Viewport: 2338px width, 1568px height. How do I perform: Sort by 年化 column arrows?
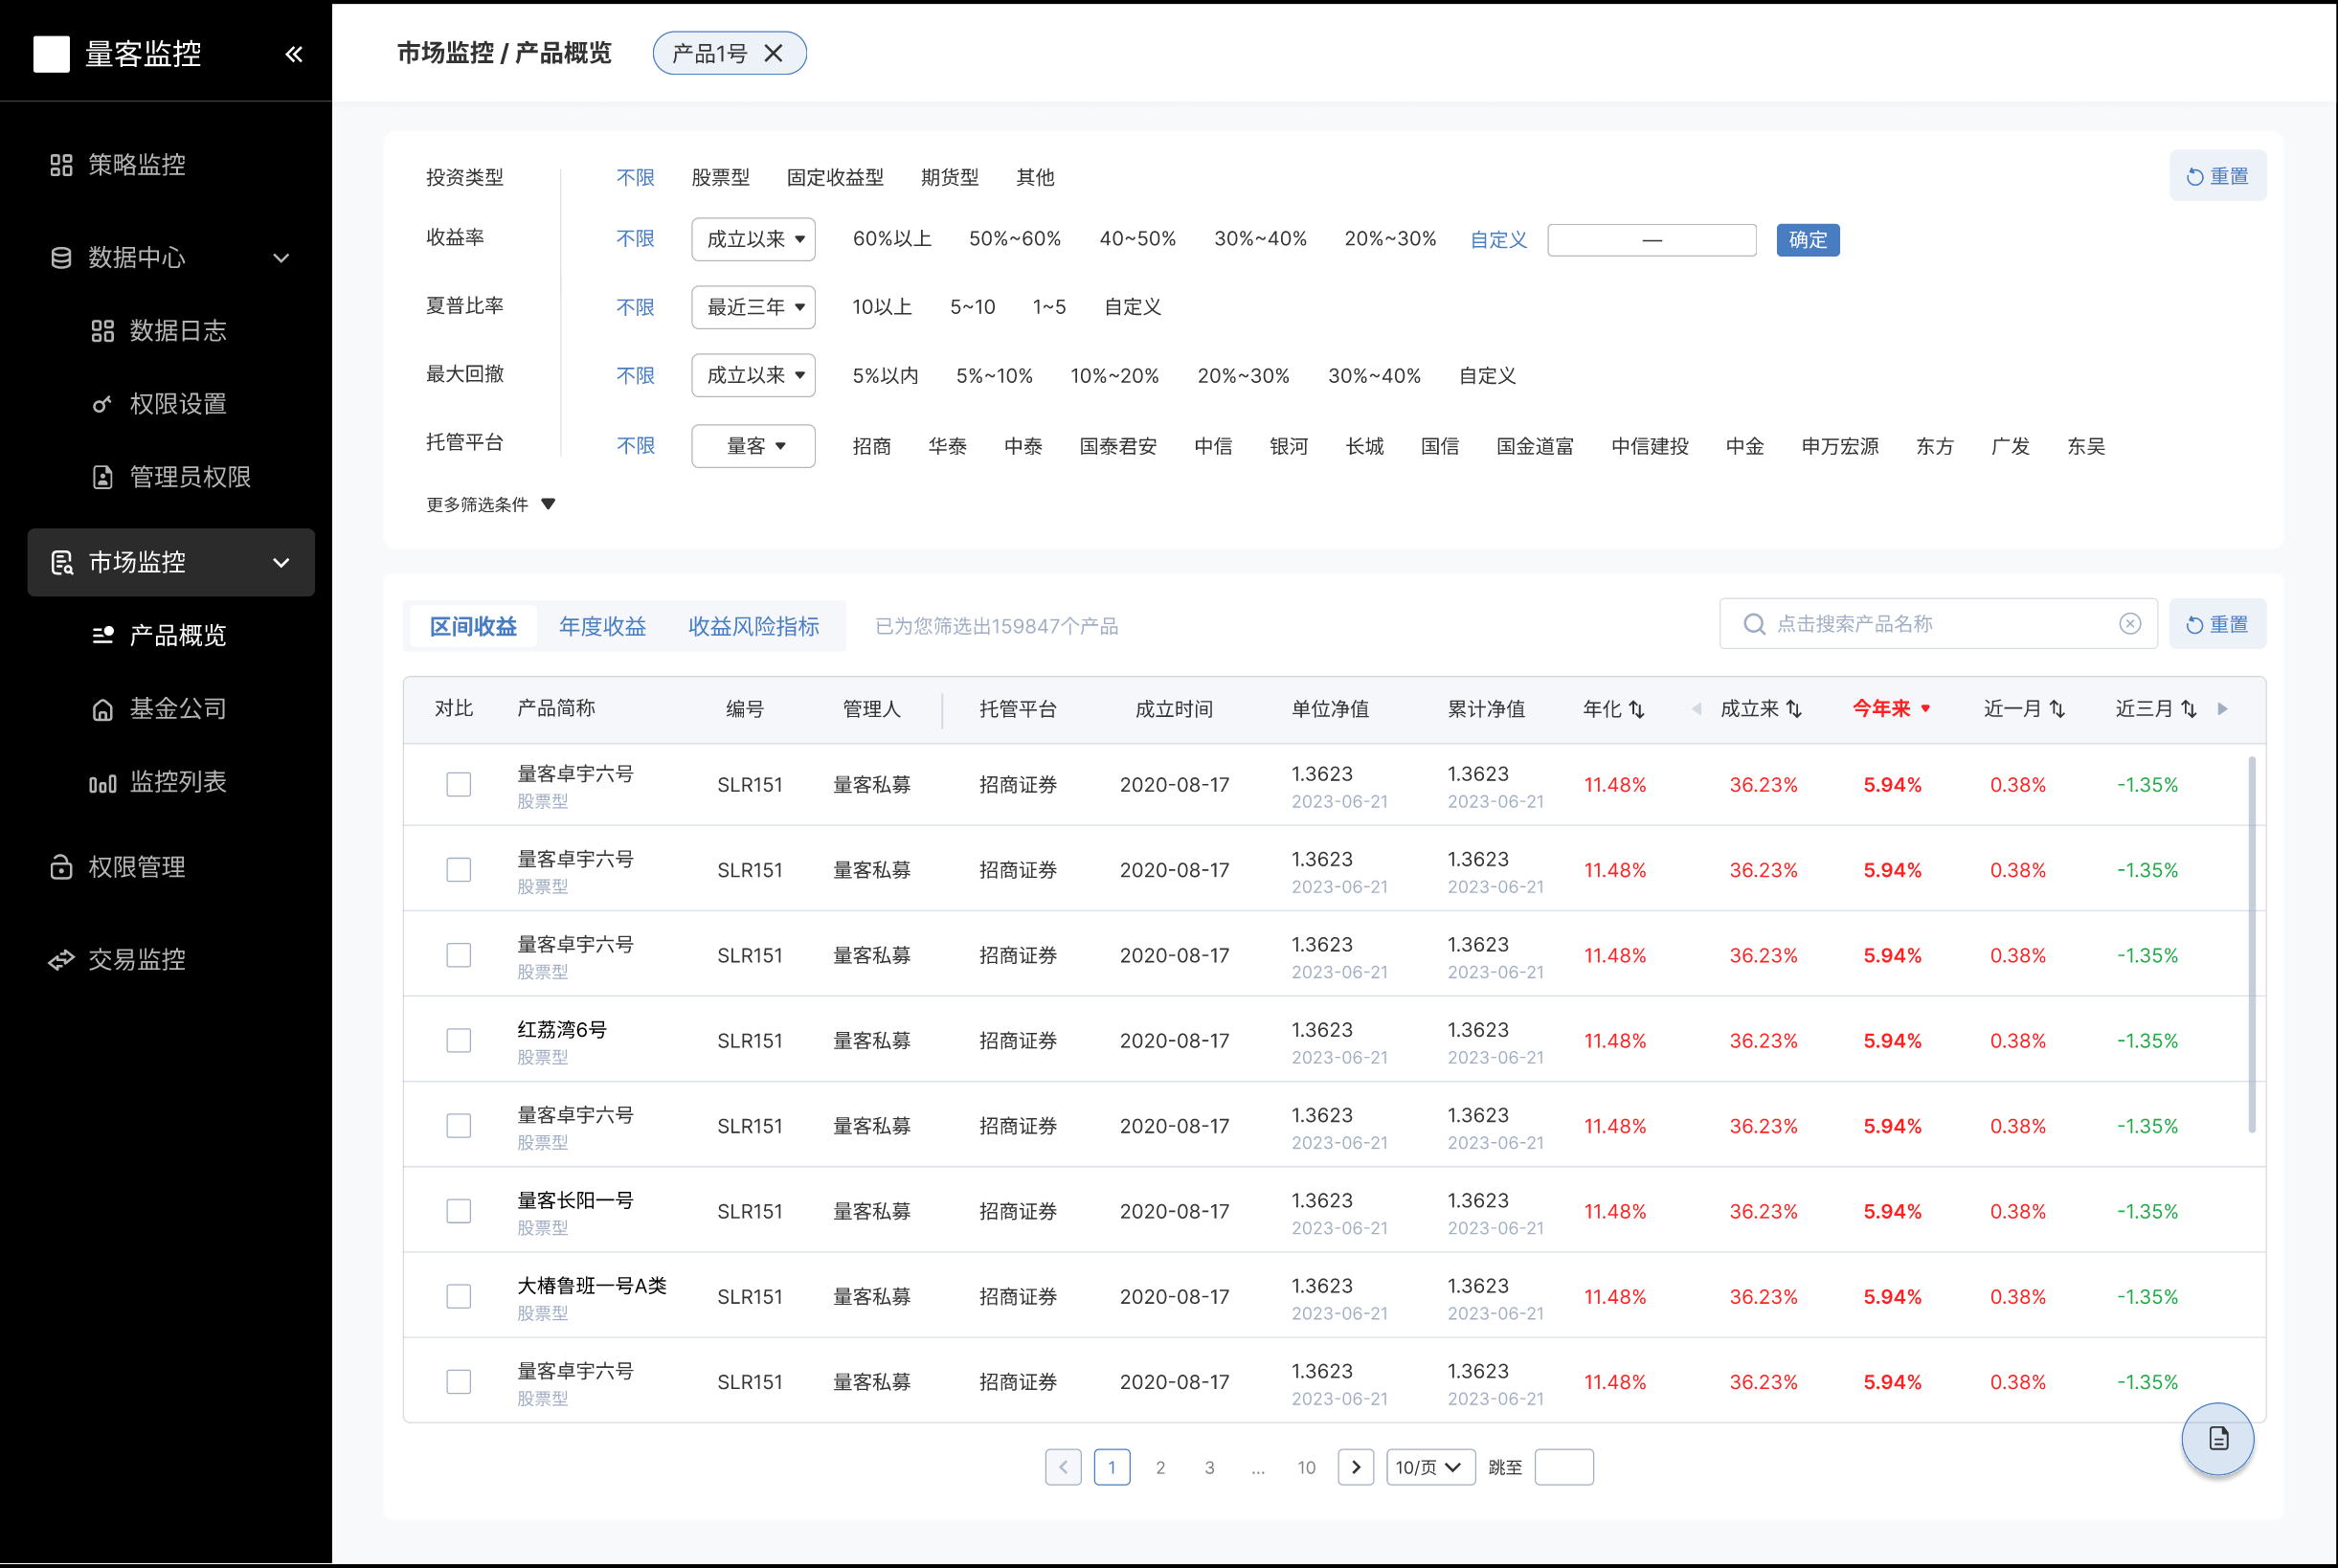[1636, 709]
